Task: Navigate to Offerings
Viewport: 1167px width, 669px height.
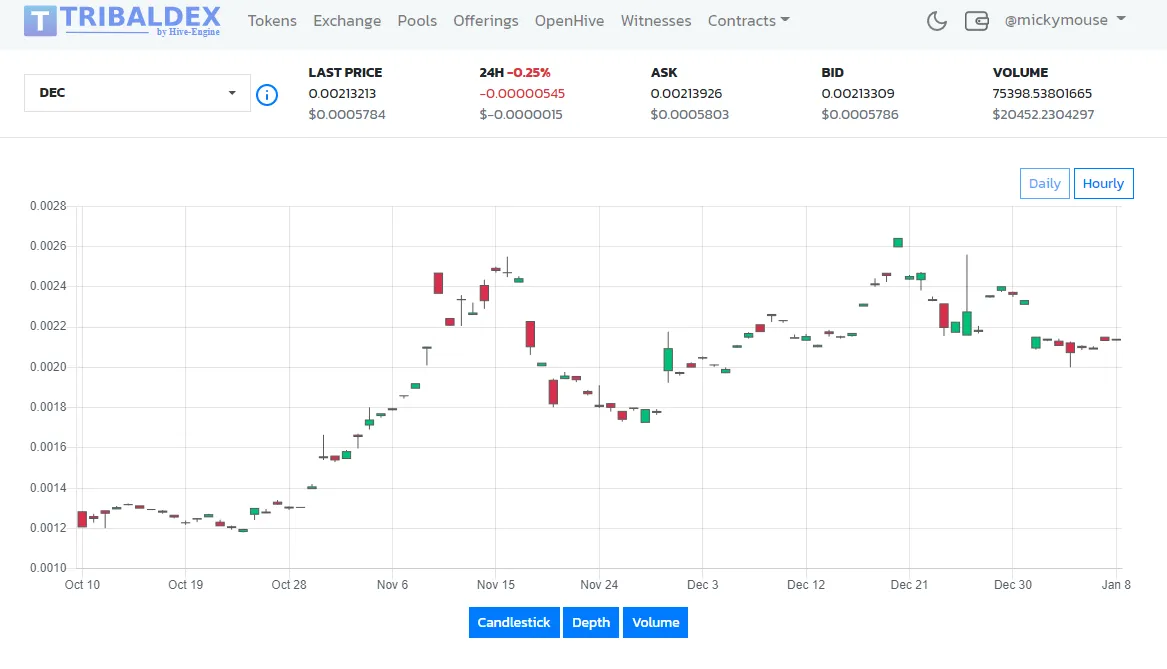Action: tap(485, 21)
